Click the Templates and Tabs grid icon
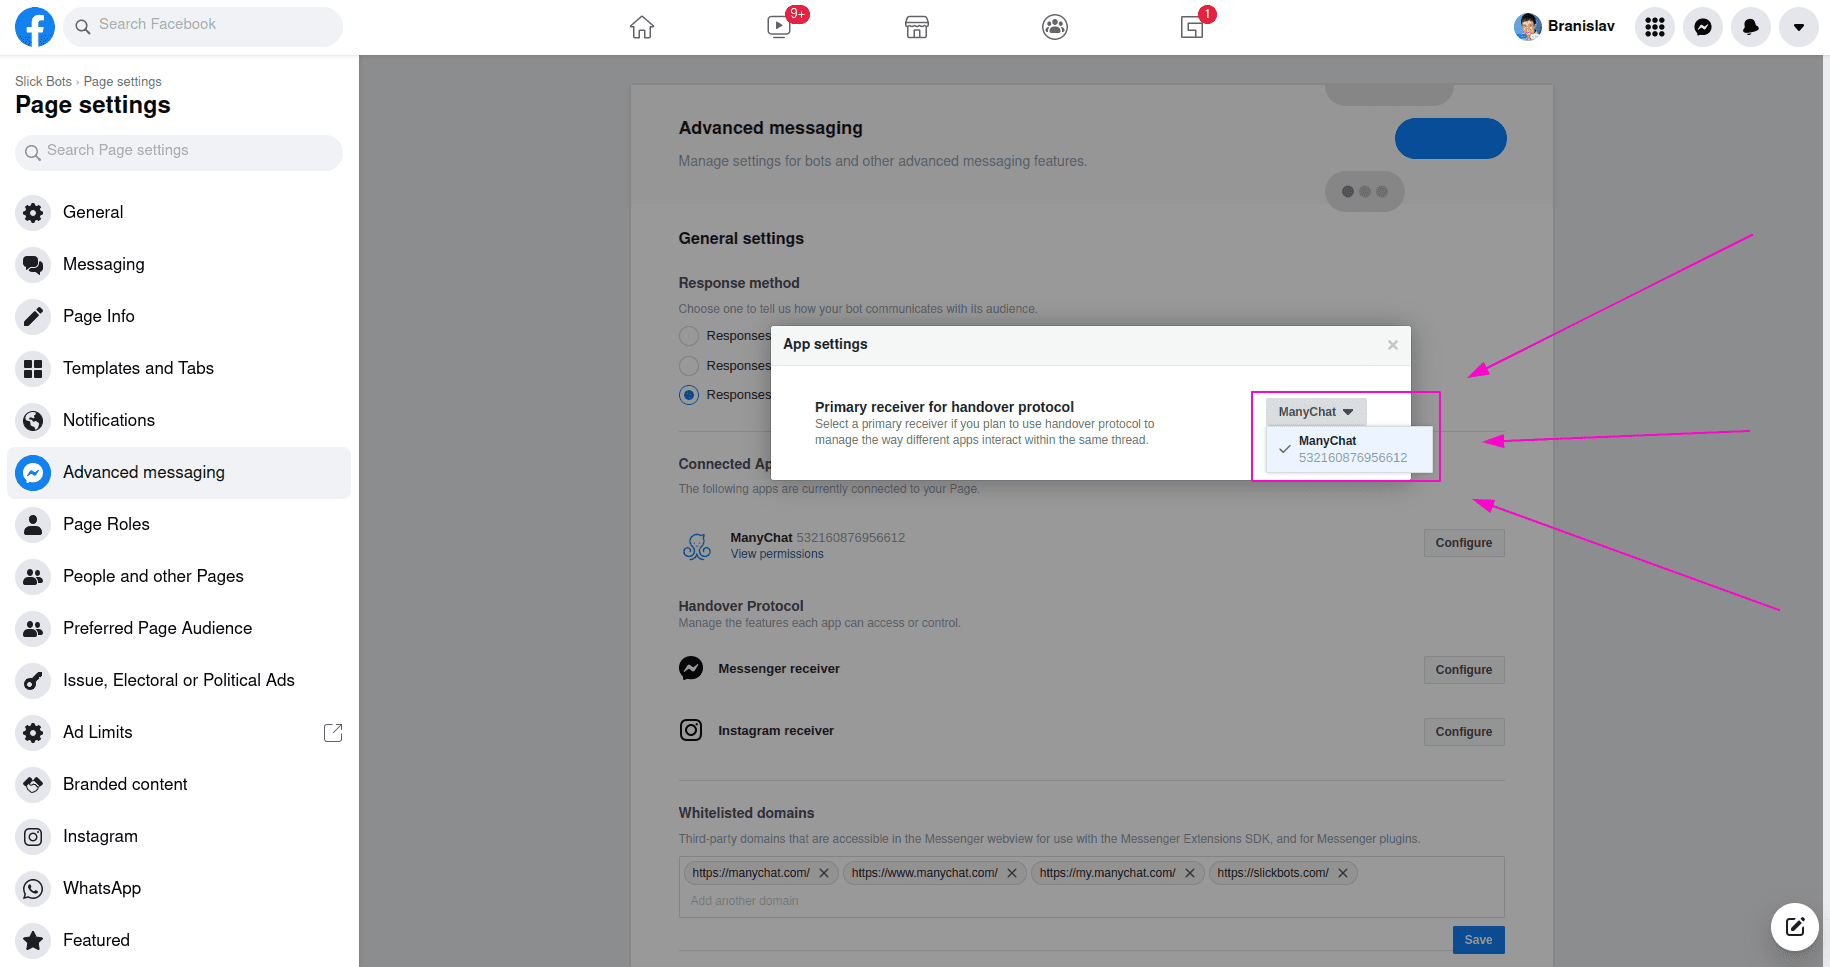This screenshot has height=967, width=1830. (33, 369)
